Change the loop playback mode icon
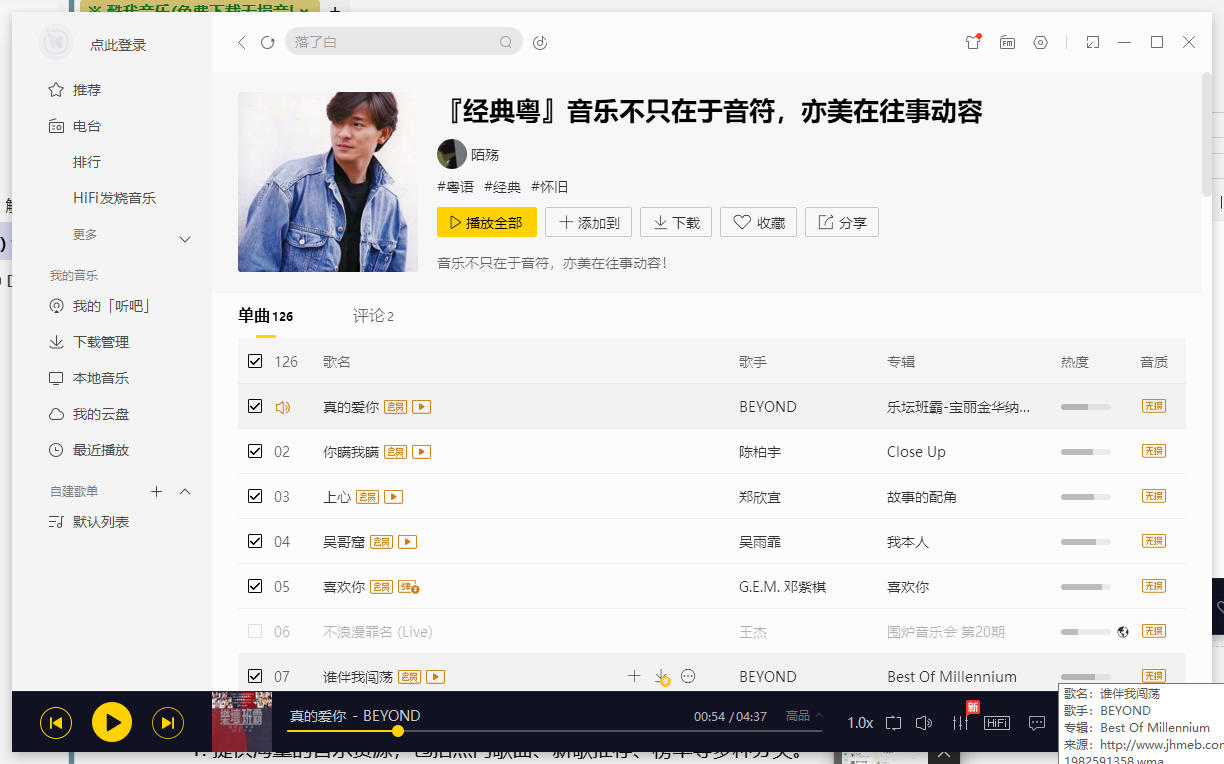Viewport: 1224px width, 764px height. point(893,722)
